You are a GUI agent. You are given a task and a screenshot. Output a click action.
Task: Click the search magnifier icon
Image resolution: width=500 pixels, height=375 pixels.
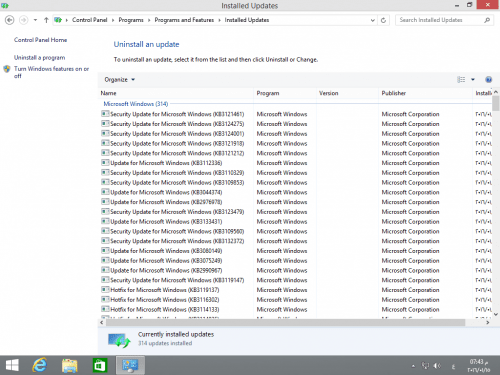[487, 20]
